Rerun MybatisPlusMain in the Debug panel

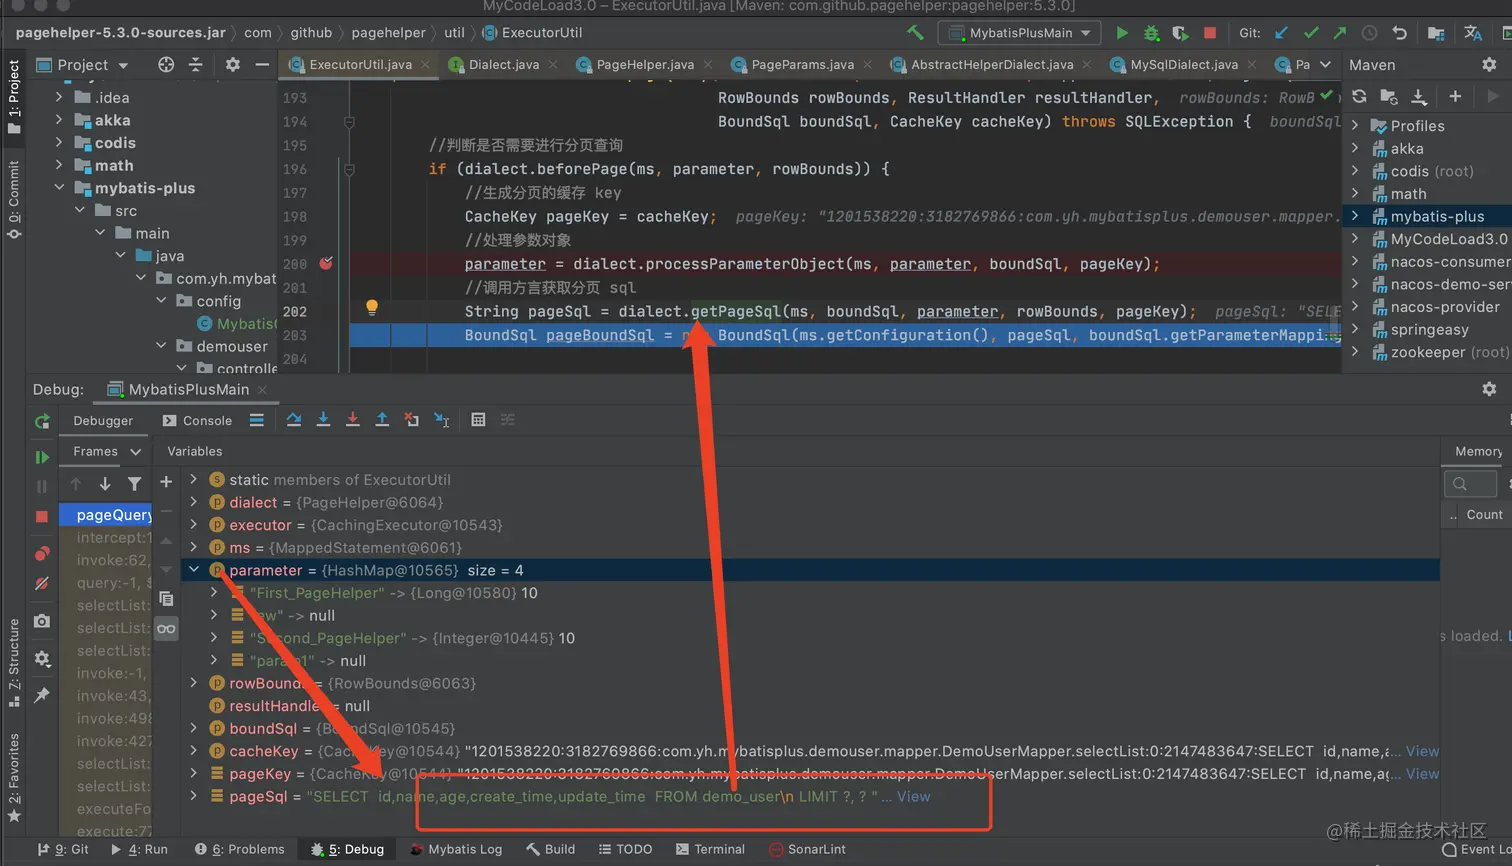click(x=42, y=421)
